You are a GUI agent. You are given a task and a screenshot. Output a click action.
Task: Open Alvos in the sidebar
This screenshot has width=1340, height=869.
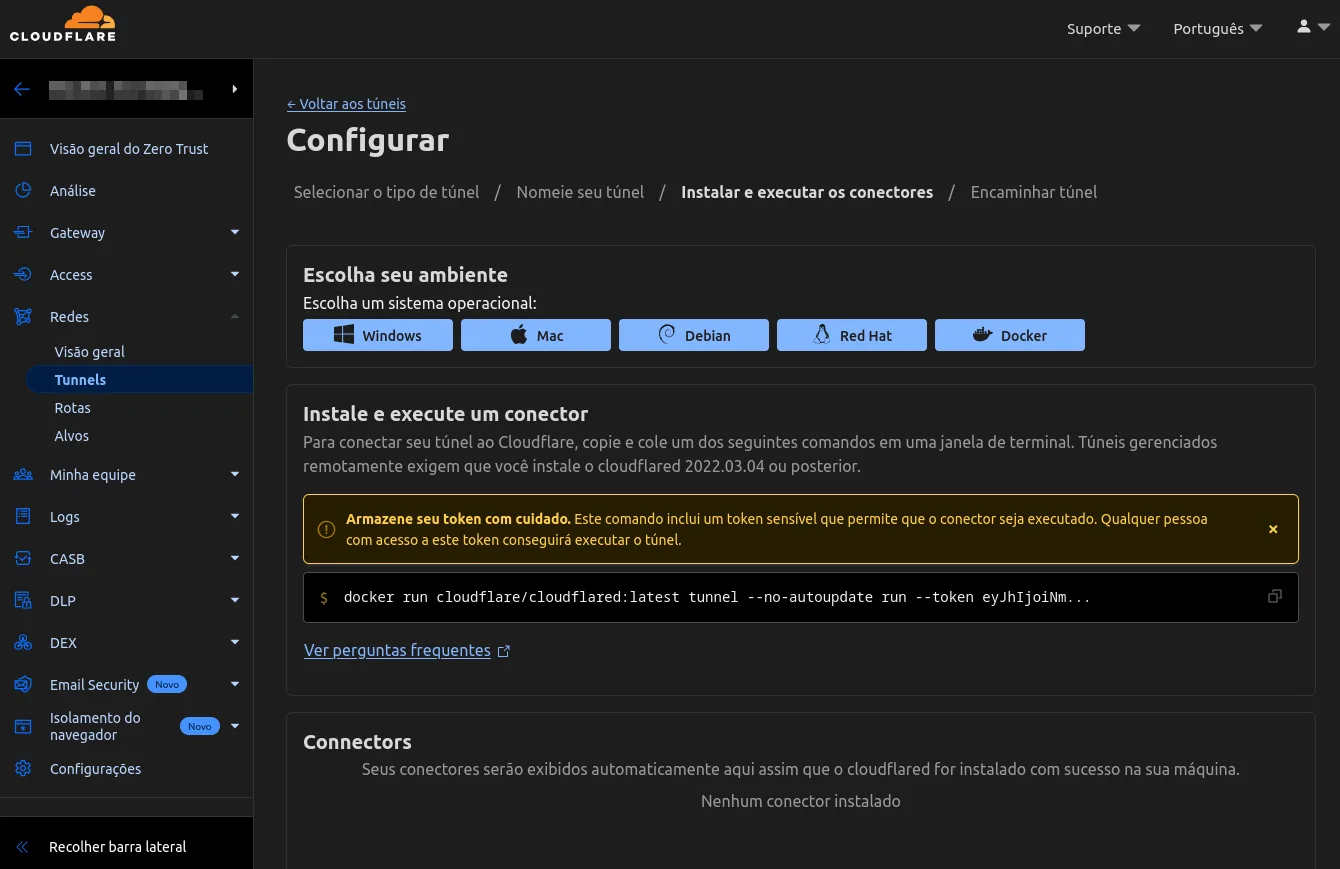pyautogui.click(x=71, y=436)
